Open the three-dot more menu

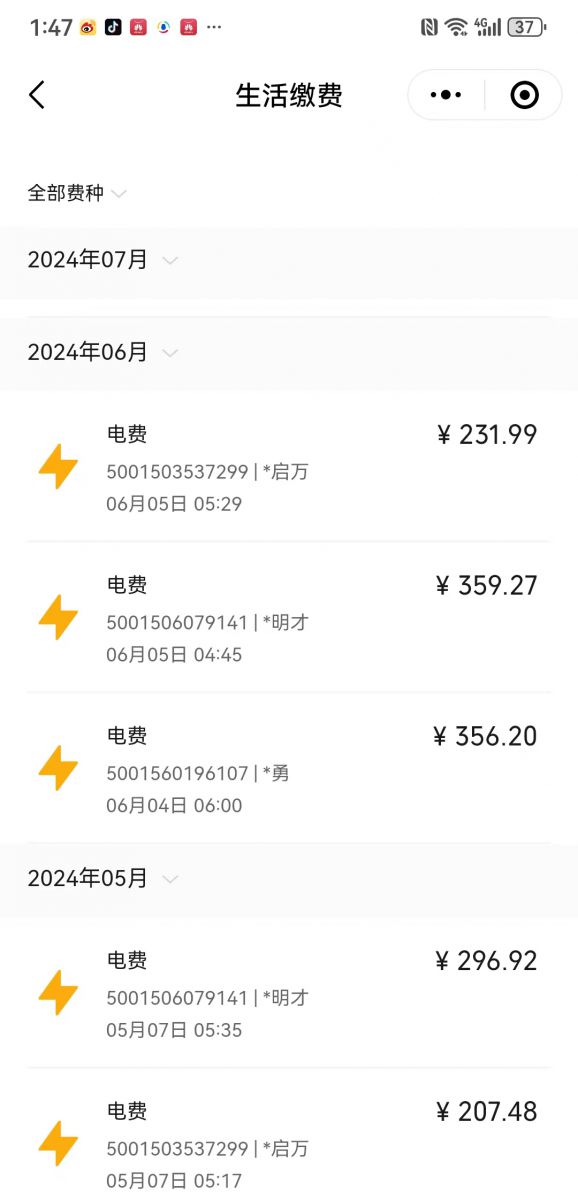[x=446, y=95]
